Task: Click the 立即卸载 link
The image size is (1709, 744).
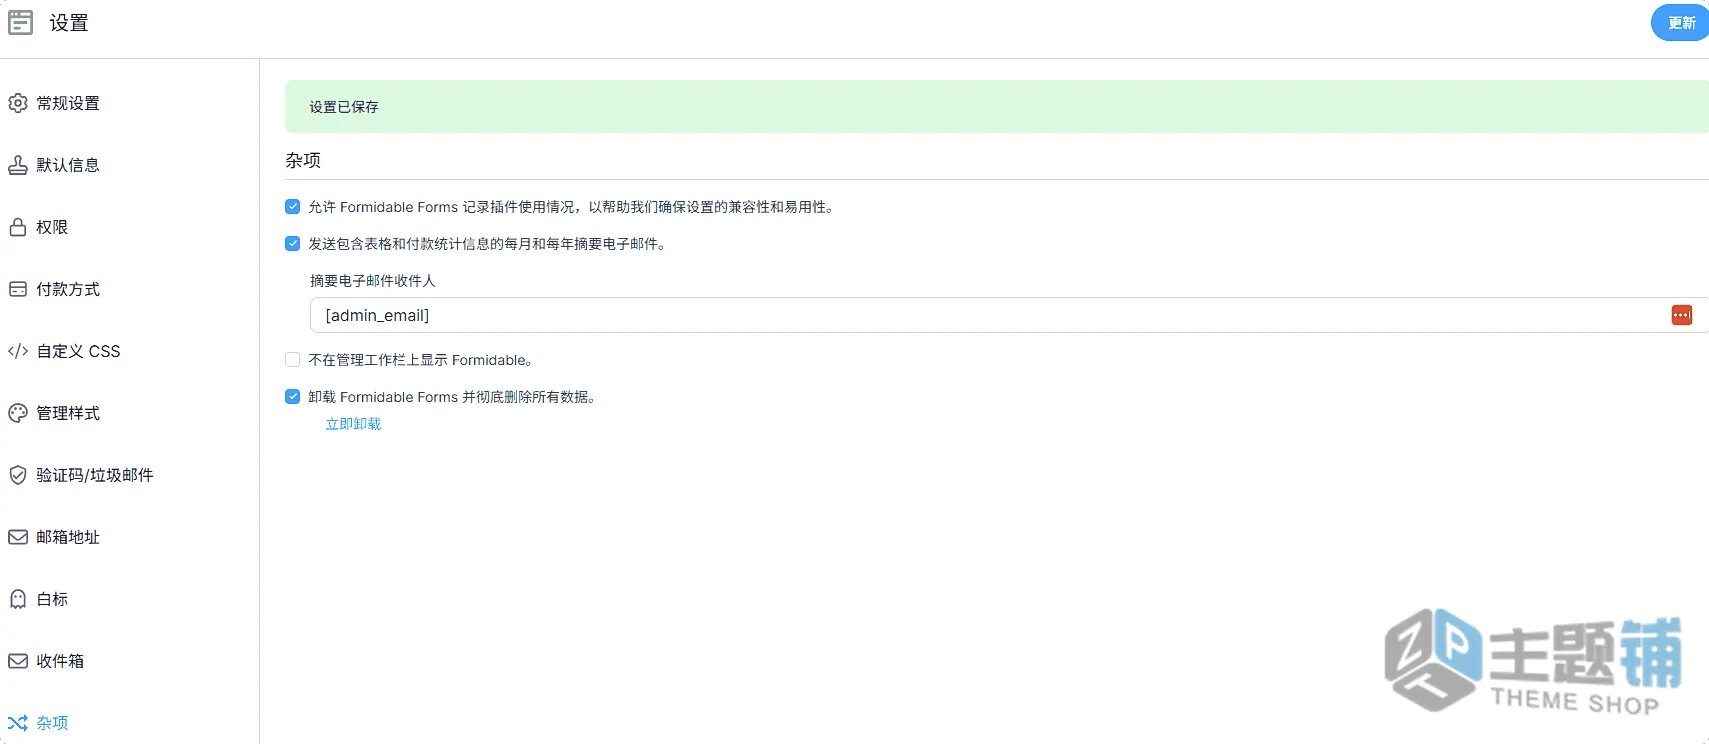Action: tap(353, 424)
